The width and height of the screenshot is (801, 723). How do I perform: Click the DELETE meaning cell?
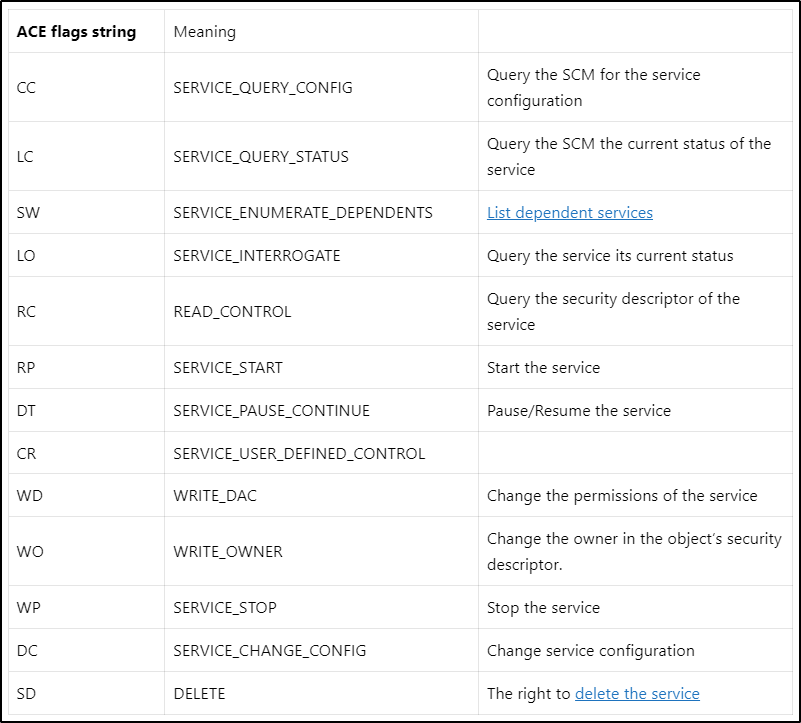[199, 694]
